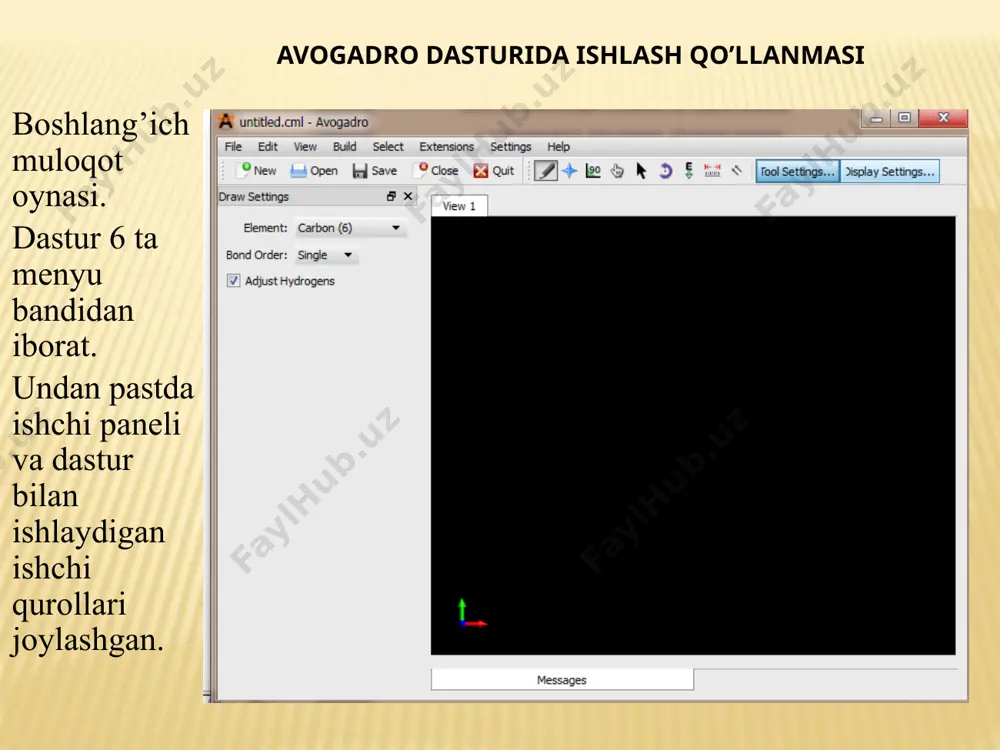Open the Settings menu
1000x750 pixels.
click(x=510, y=147)
